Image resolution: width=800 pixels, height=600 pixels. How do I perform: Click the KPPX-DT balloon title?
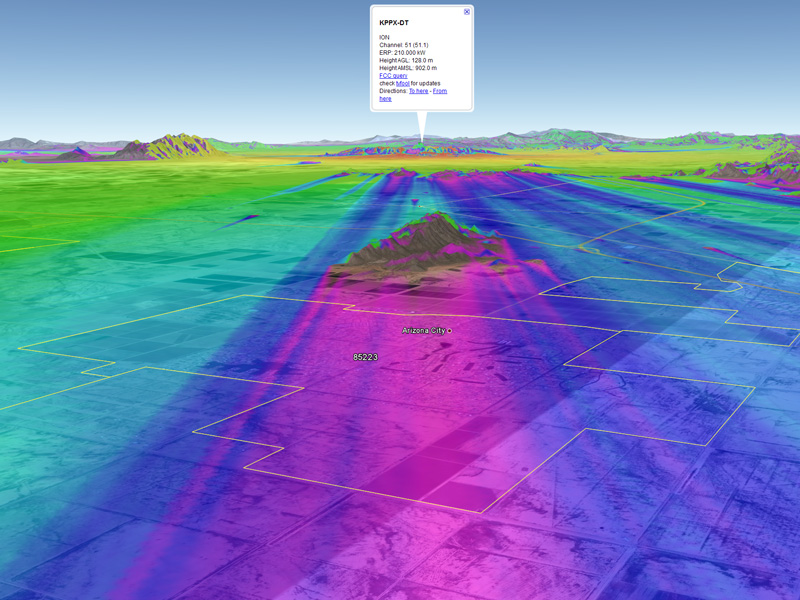point(394,22)
